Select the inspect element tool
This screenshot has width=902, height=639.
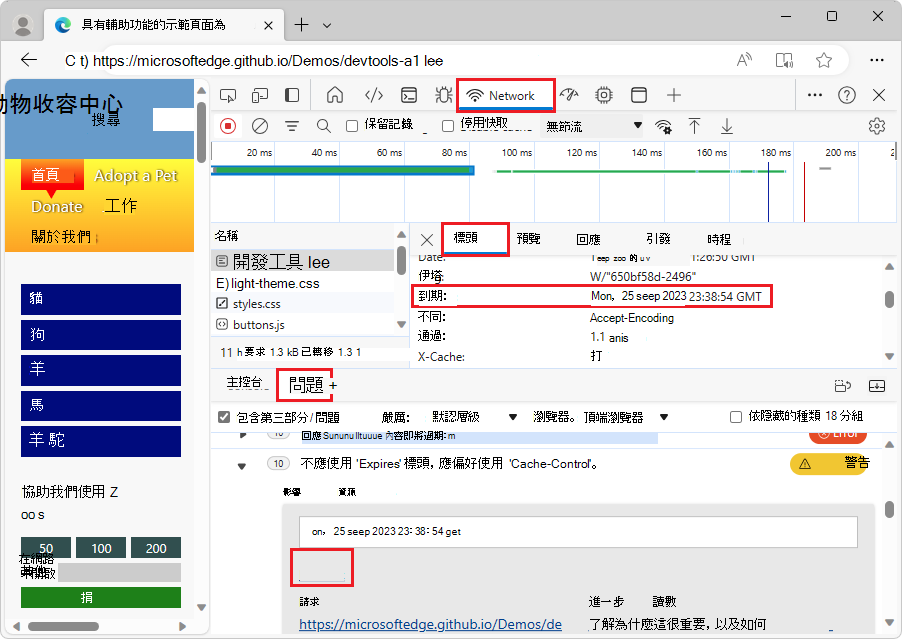pyautogui.click(x=228, y=95)
